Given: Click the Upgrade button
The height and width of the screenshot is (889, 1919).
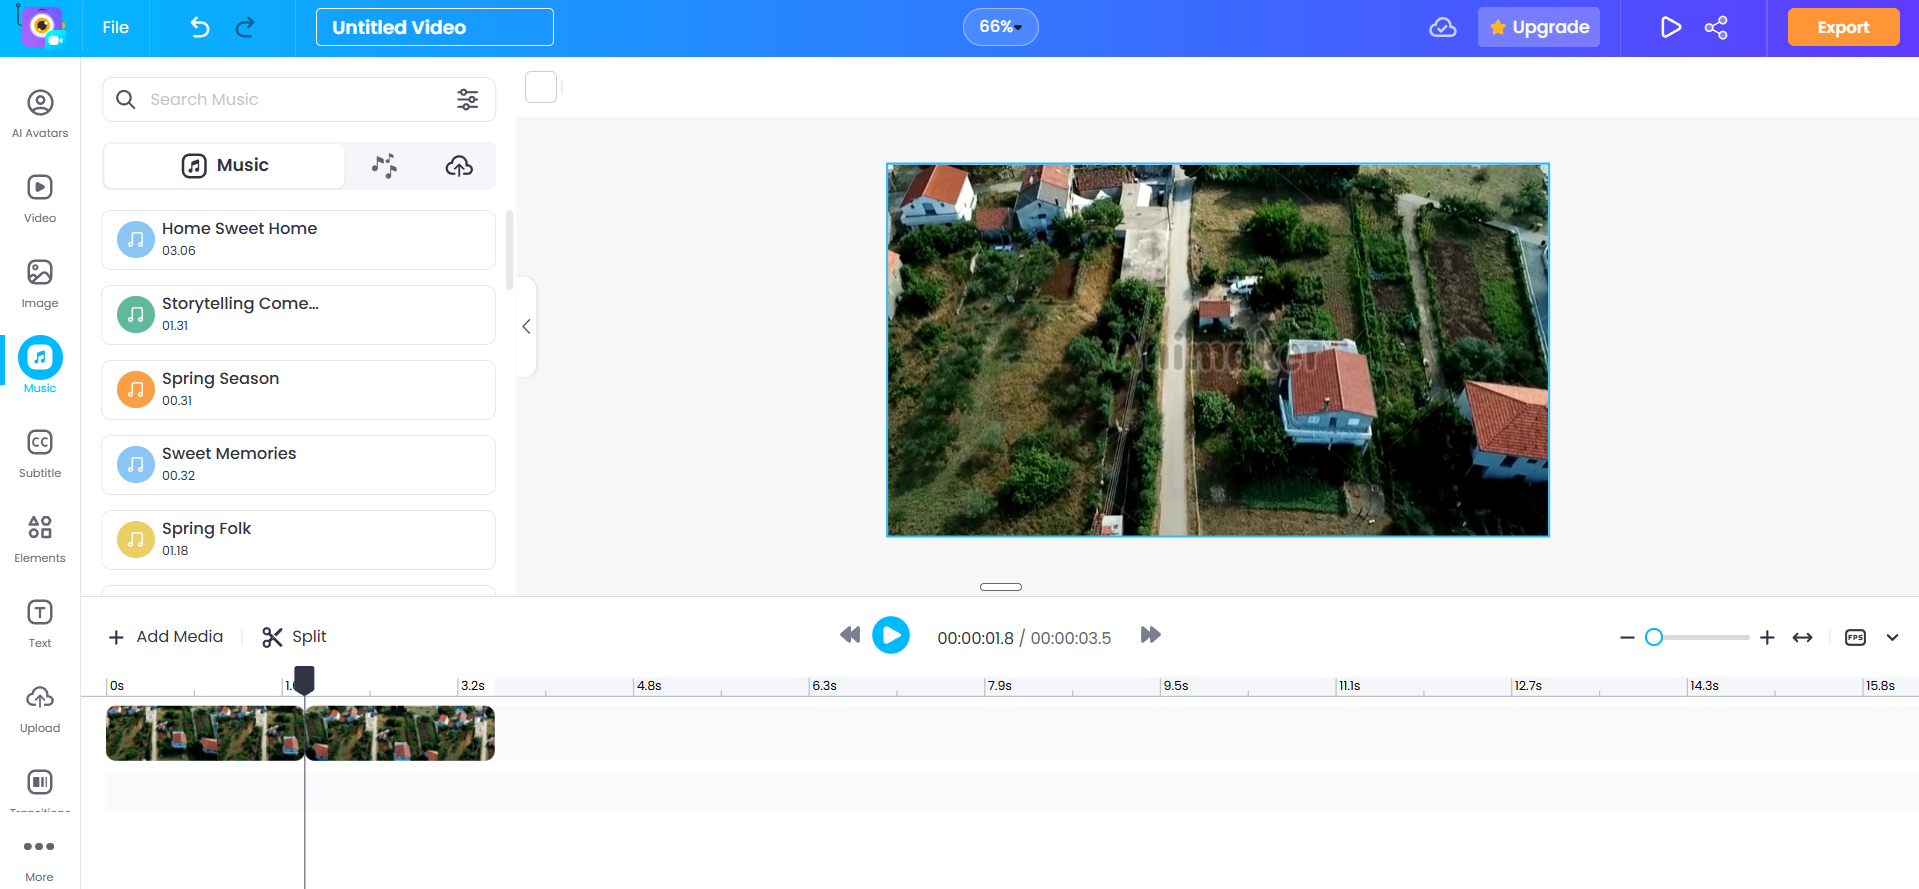Looking at the screenshot, I should pyautogui.click(x=1538, y=28).
